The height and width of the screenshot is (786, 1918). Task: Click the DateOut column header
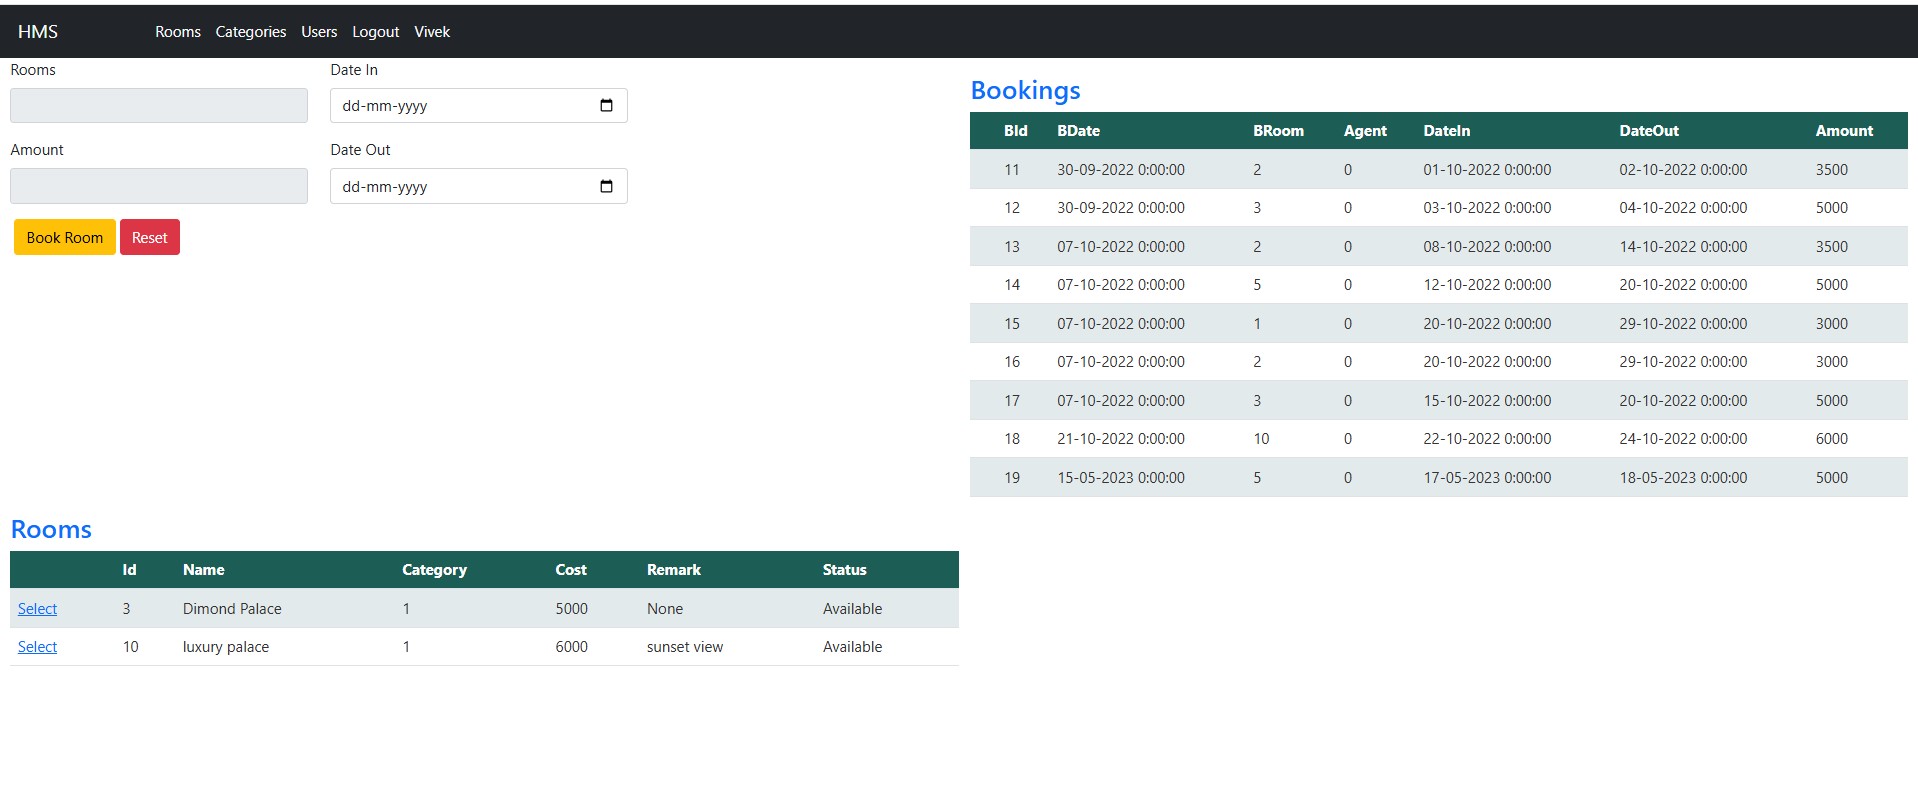pos(1649,131)
